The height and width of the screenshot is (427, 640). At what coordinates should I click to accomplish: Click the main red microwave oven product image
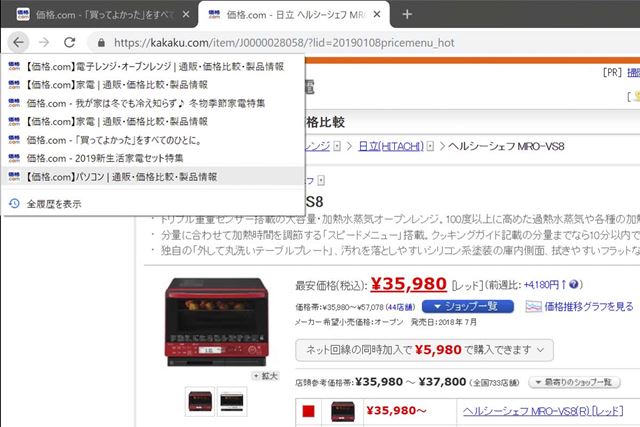pos(217,322)
